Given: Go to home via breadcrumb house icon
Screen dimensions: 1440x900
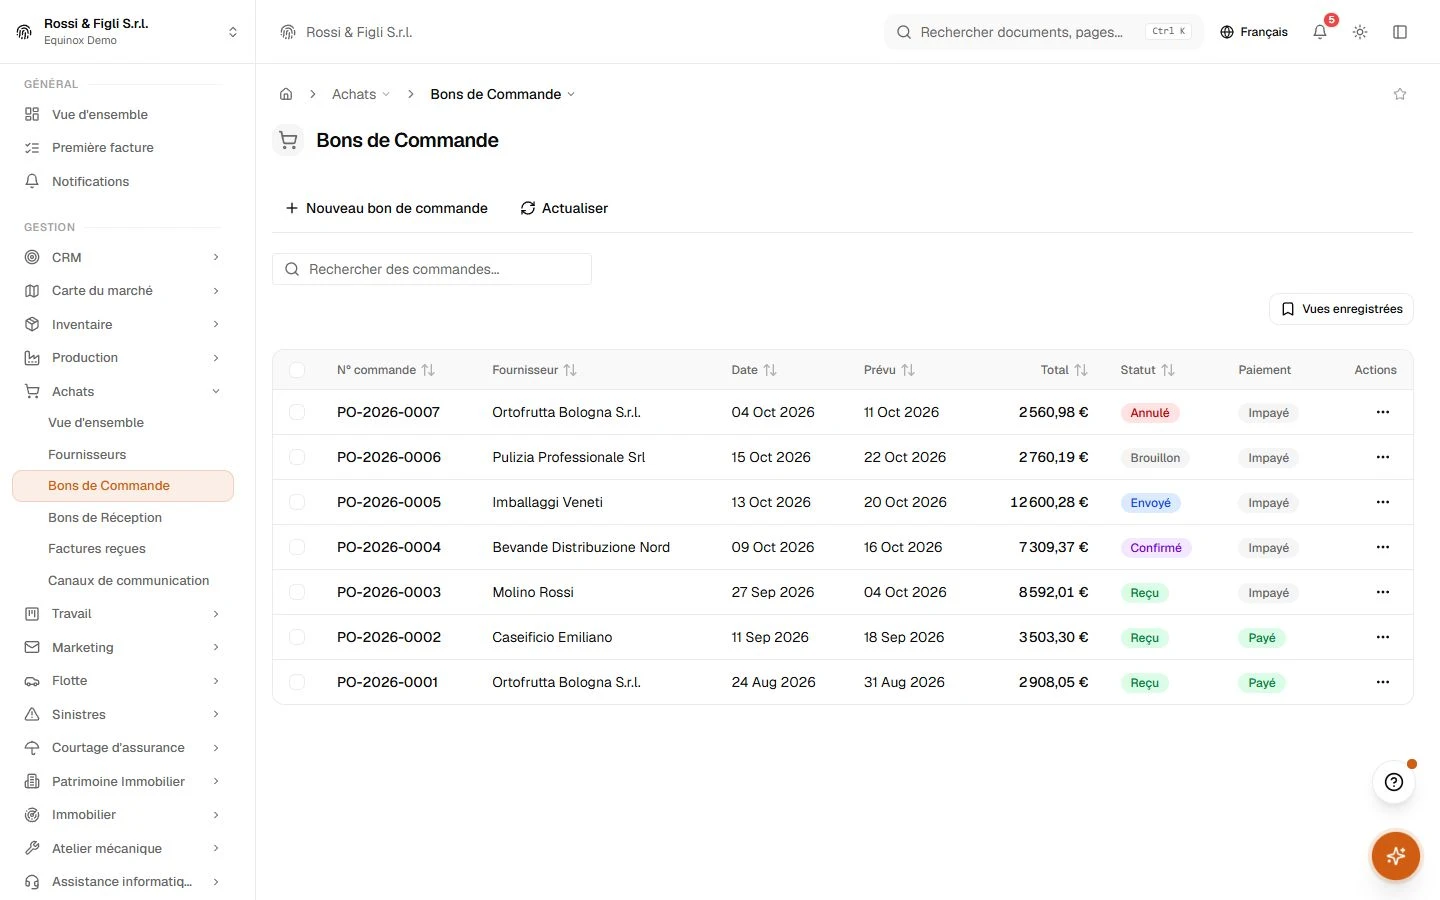Looking at the screenshot, I should click(286, 94).
